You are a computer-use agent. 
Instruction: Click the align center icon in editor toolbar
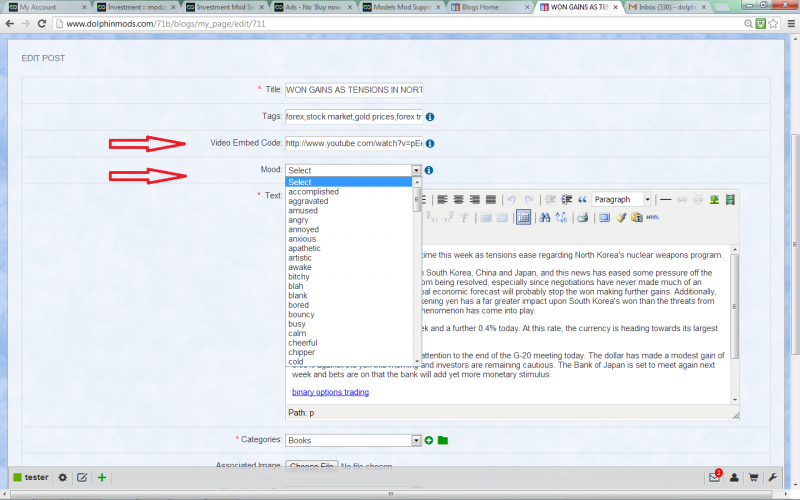(x=459, y=199)
